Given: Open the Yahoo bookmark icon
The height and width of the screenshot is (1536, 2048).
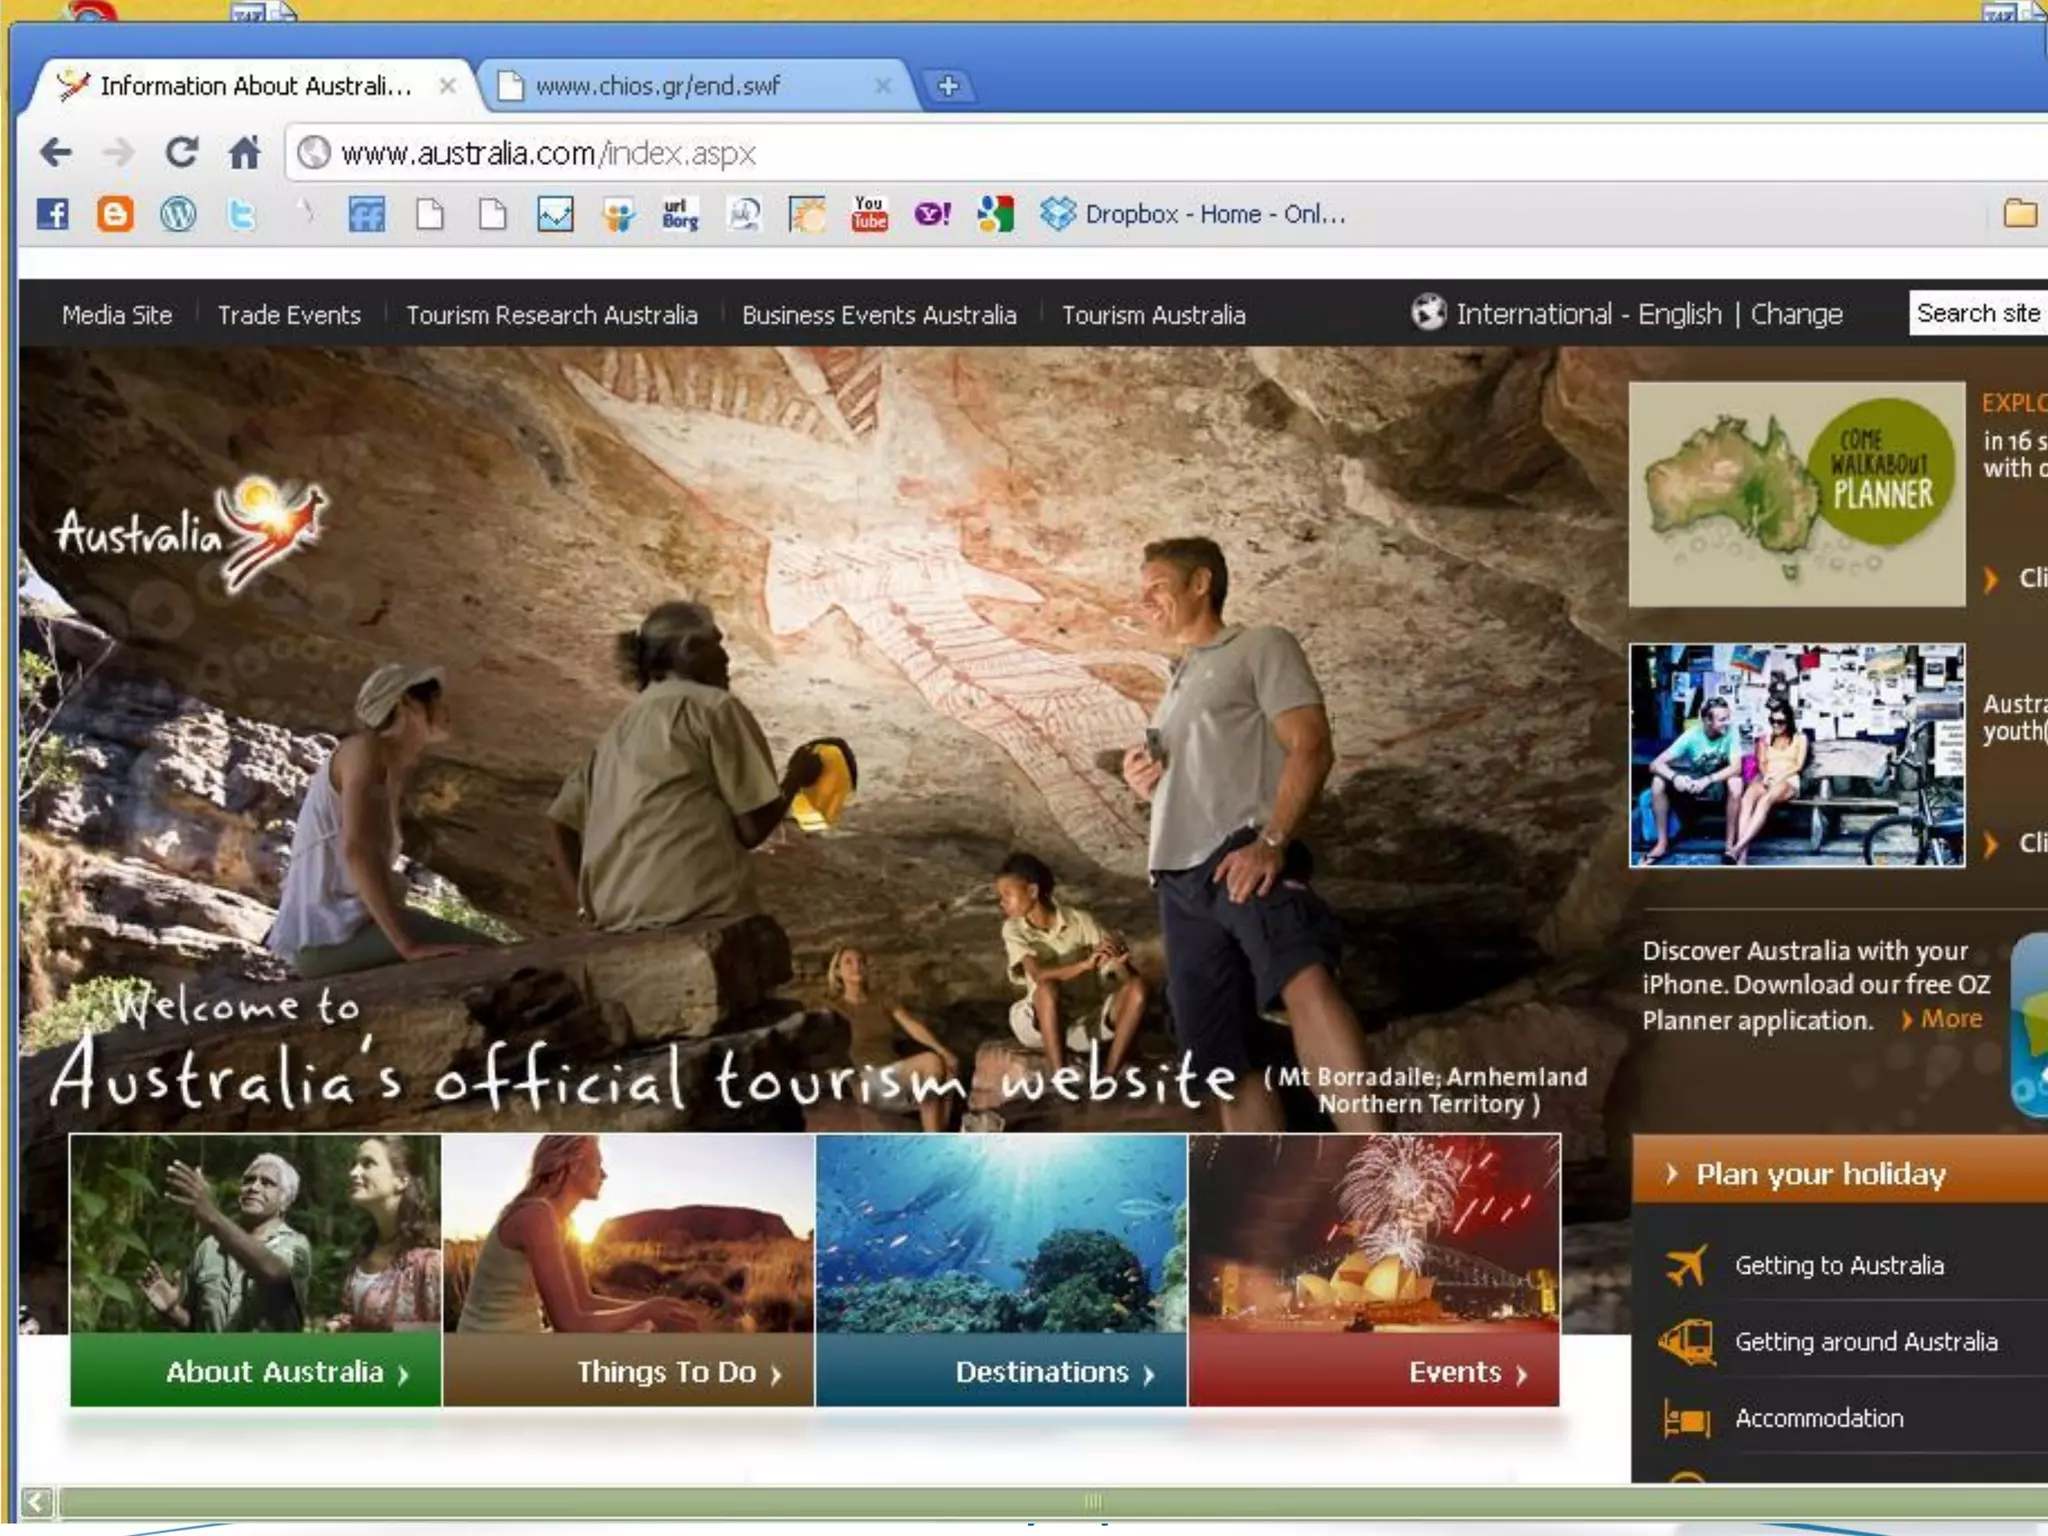Looking at the screenshot, I should pos(932,214).
